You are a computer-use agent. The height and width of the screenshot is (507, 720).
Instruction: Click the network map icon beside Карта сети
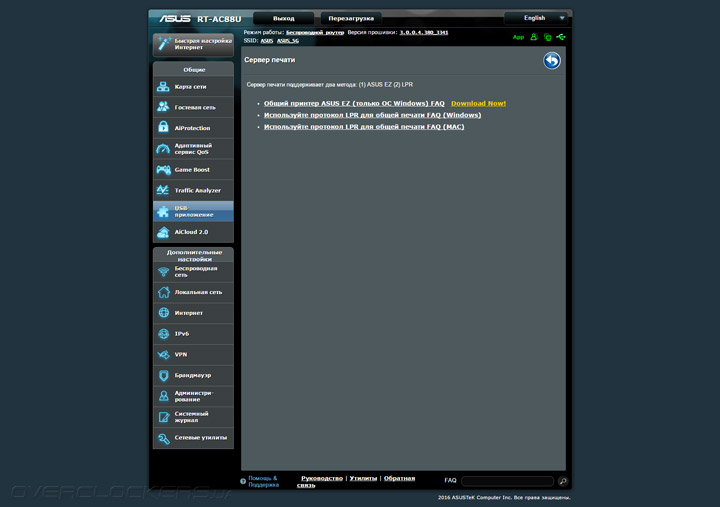click(x=163, y=86)
